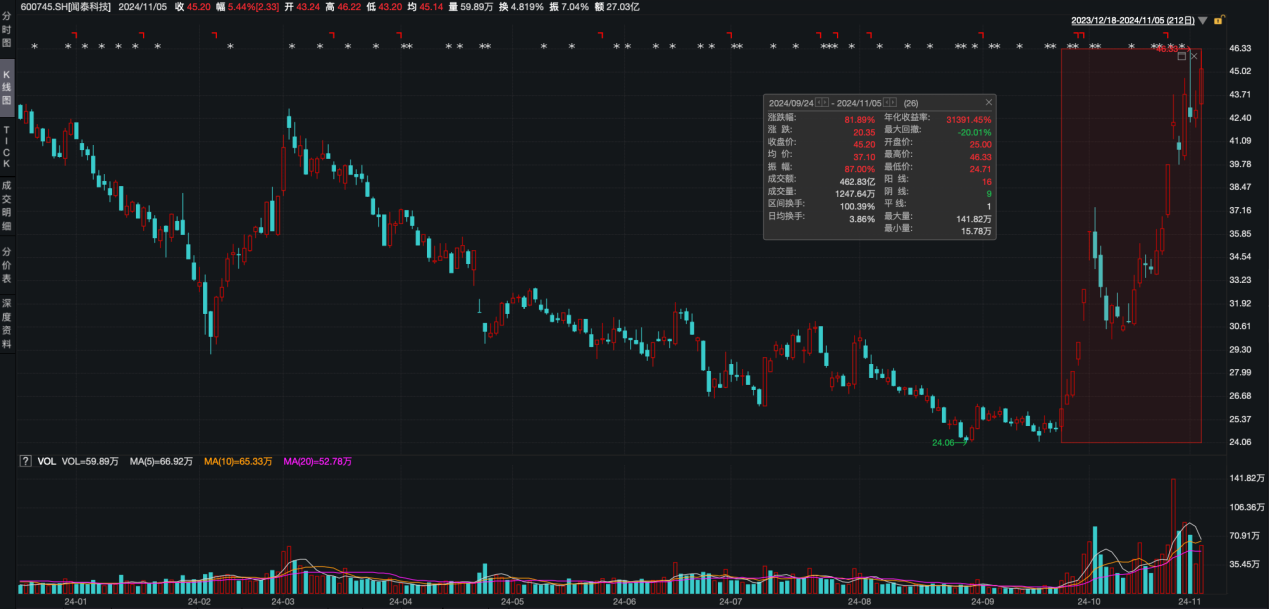The image size is (1269, 609).
Task: Select the K线图 sidebar tab
Action: (x=6, y=88)
